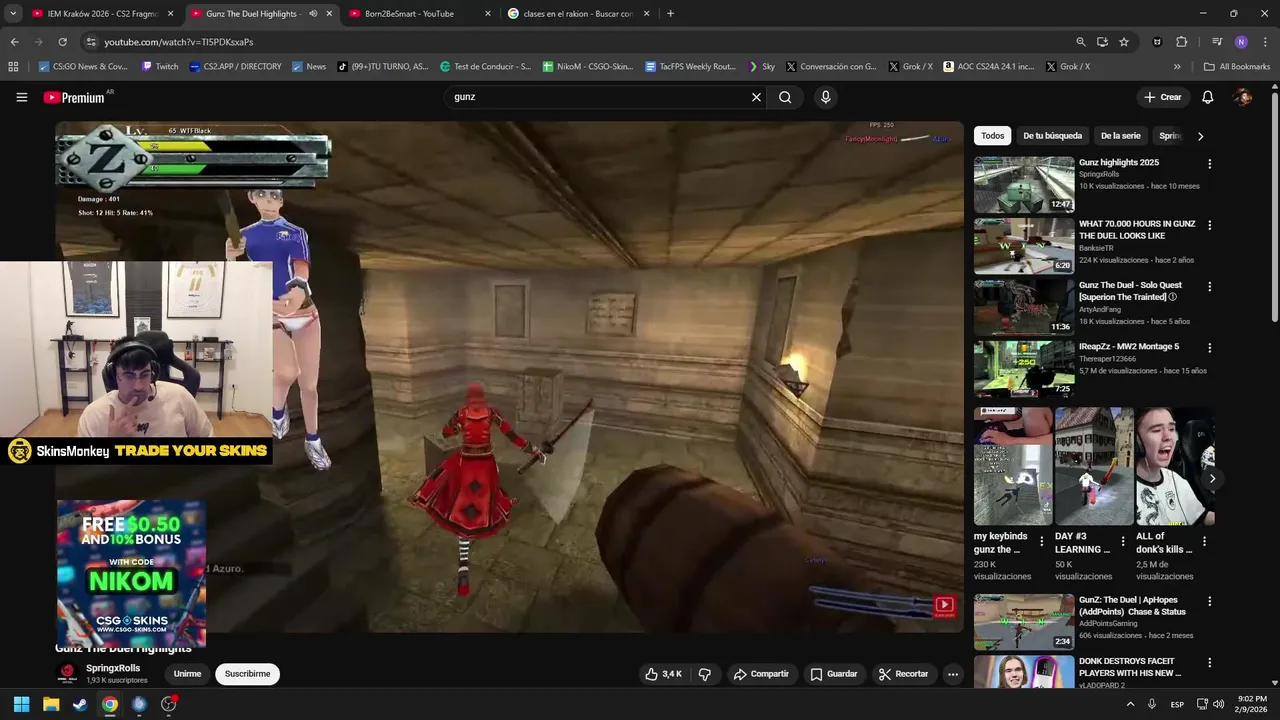This screenshot has width=1280, height=720.
Task: Open the Twitch bookmark
Action: (160, 67)
